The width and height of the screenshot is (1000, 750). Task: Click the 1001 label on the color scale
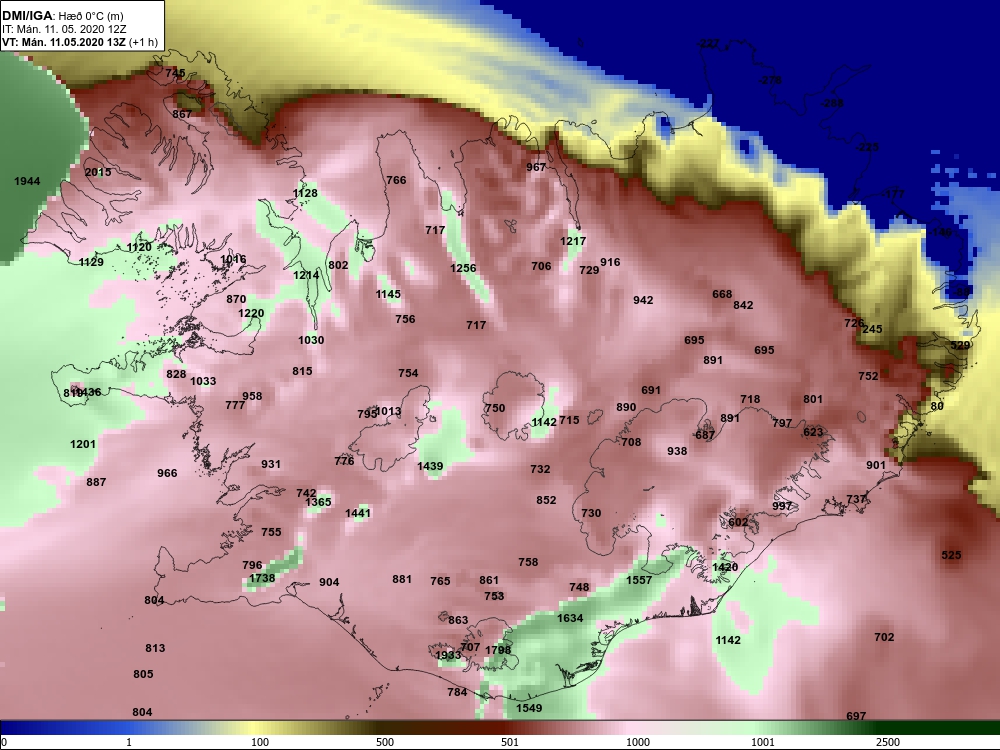tap(763, 742)
